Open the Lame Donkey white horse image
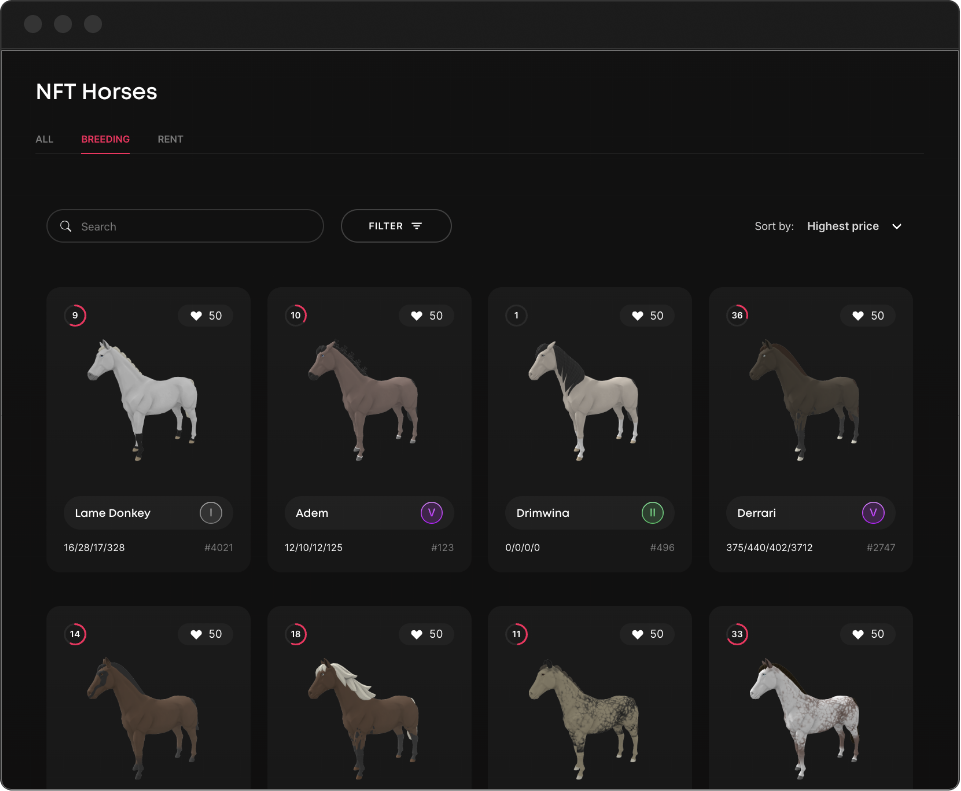961x791 pixels. (x=143, y=400)
